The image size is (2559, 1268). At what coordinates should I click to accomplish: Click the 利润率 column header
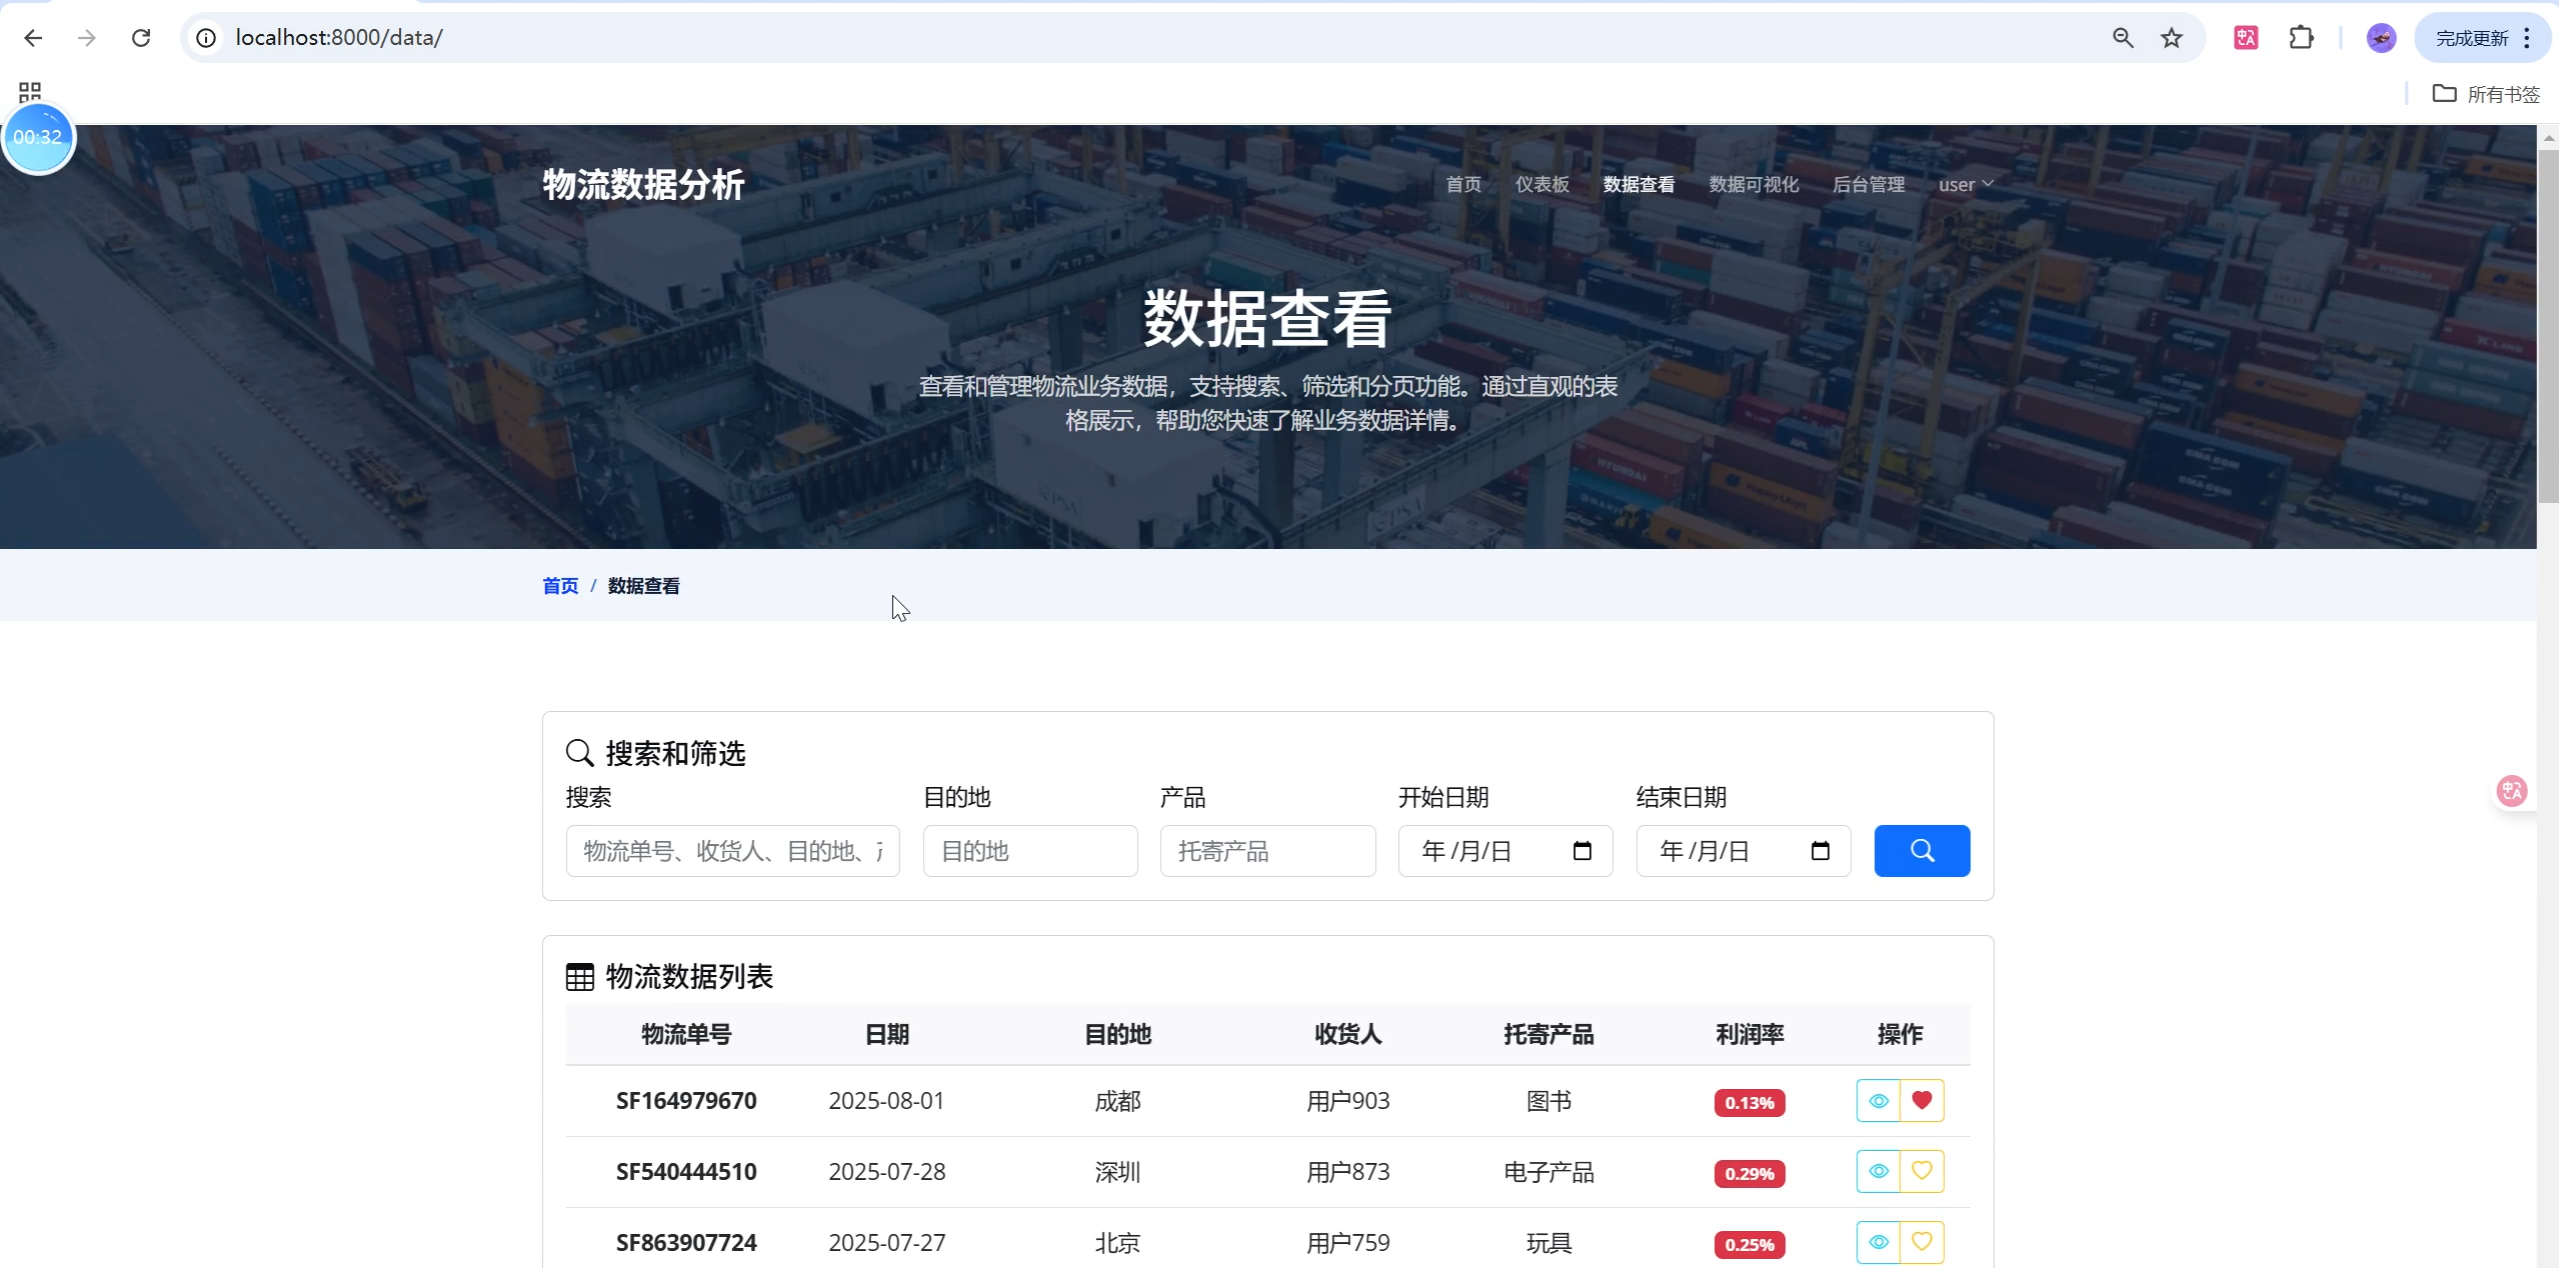click(x=1749, y=1034)
